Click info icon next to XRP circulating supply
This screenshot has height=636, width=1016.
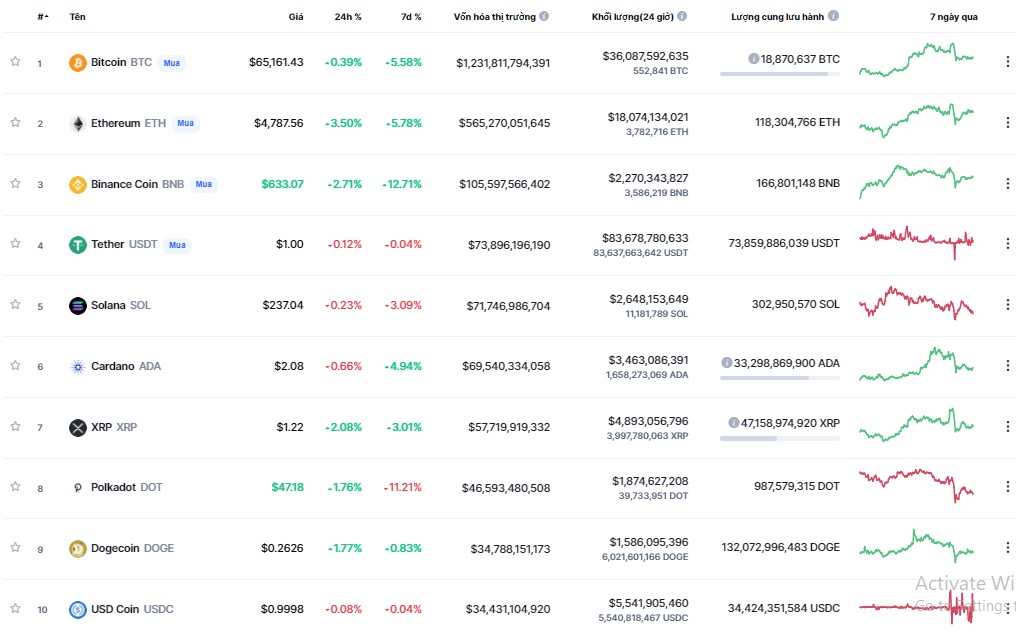coord(734,423)
